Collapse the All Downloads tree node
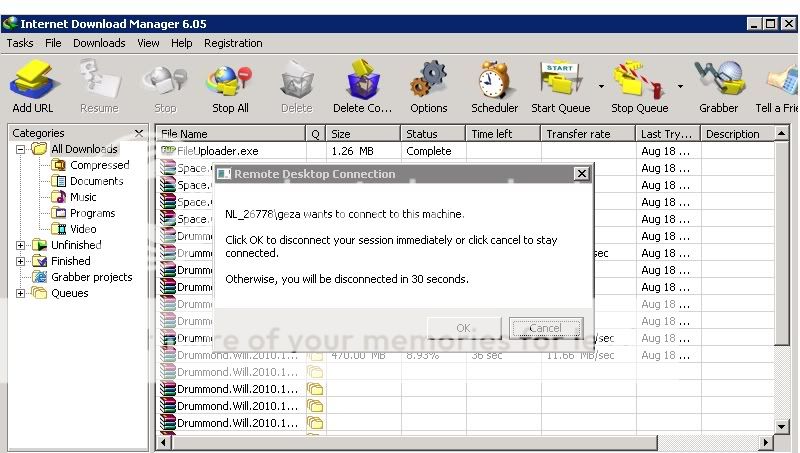Screen dimensions: 800x453 click(x=21, y=149)
